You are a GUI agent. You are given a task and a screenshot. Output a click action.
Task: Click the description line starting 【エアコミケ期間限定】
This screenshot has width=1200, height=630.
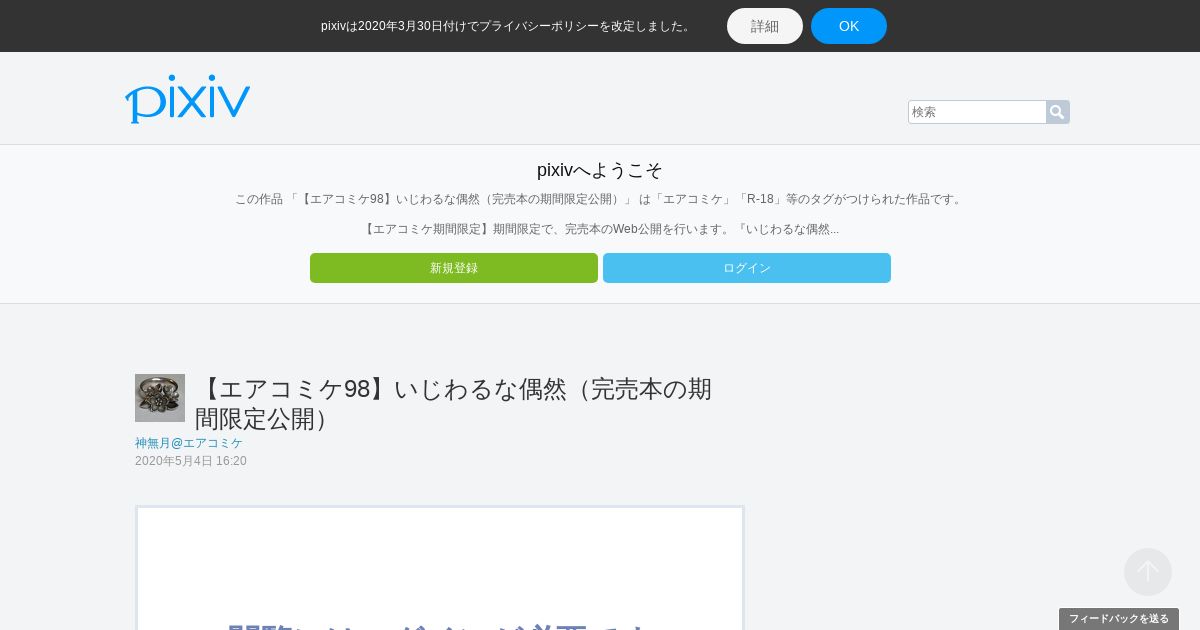(x=600, y=229)
